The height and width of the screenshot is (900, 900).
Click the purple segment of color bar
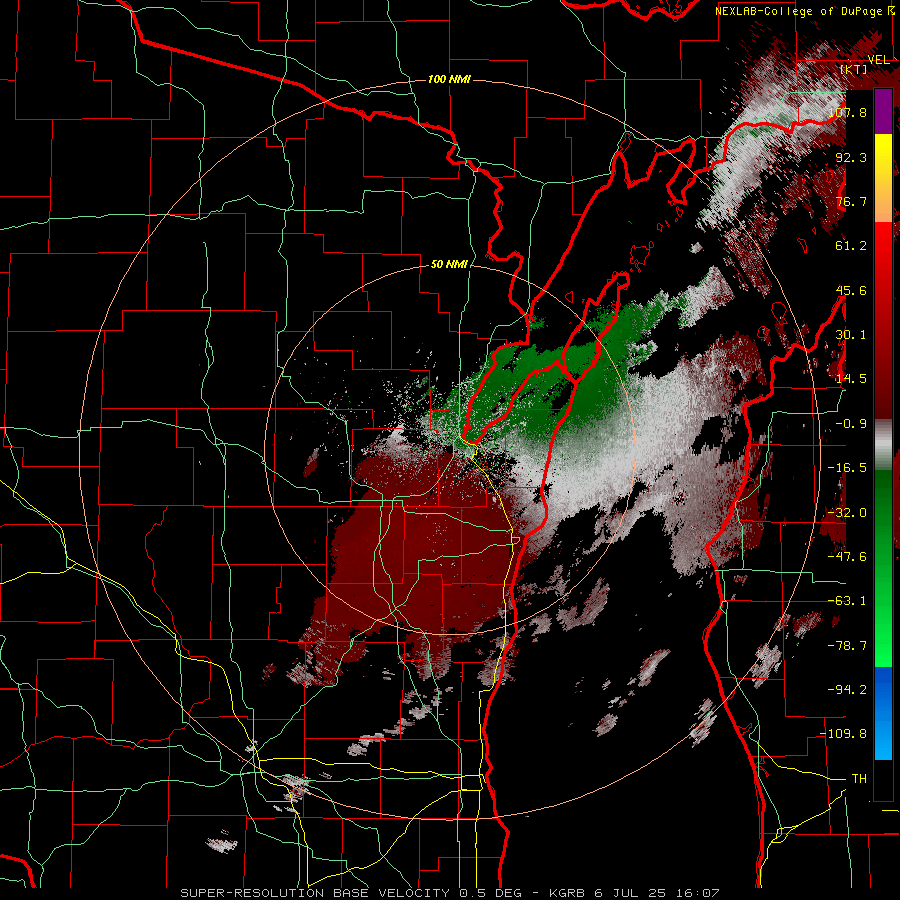pyautogui.click(x=883, y=112)
